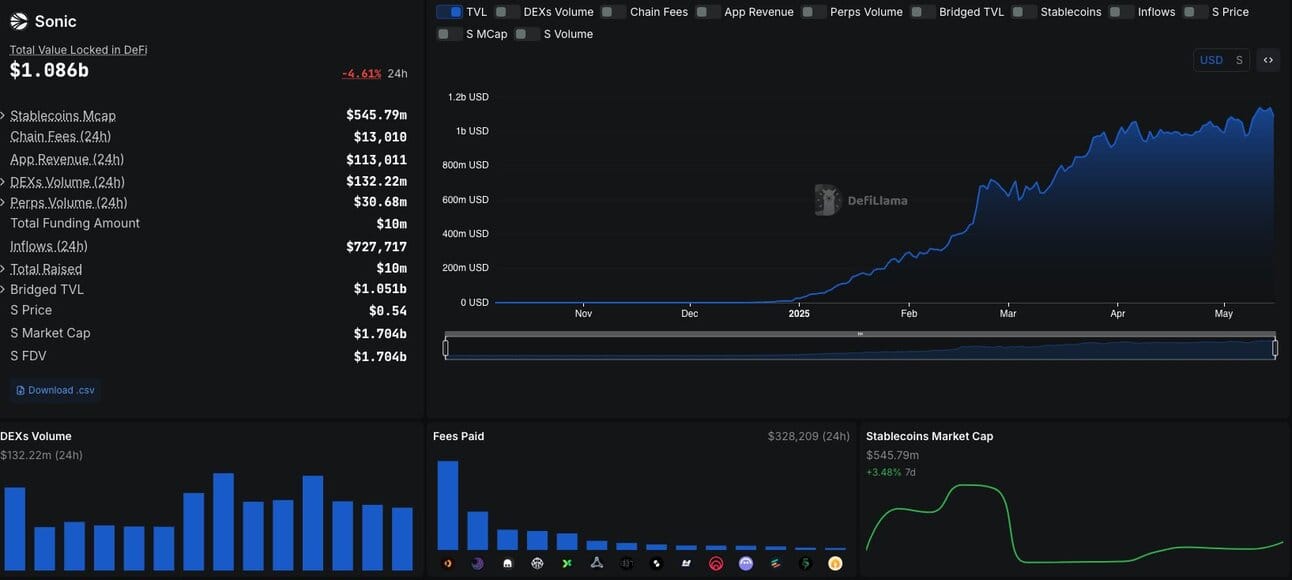Select the white helmet-shaped protocol icon
This screenshot has height=580, width=1292.
(507, 564)
